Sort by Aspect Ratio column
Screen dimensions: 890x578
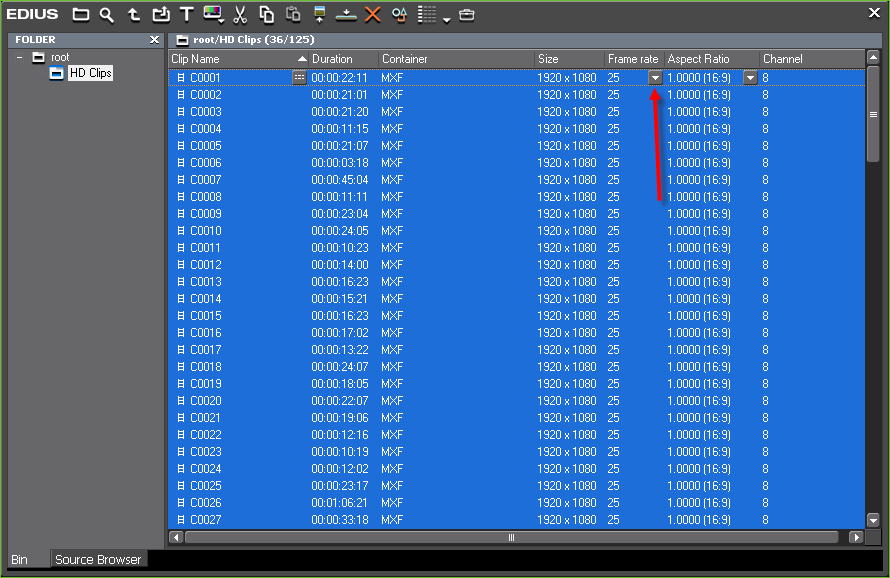pyautogui.click(x=712, y=59)
